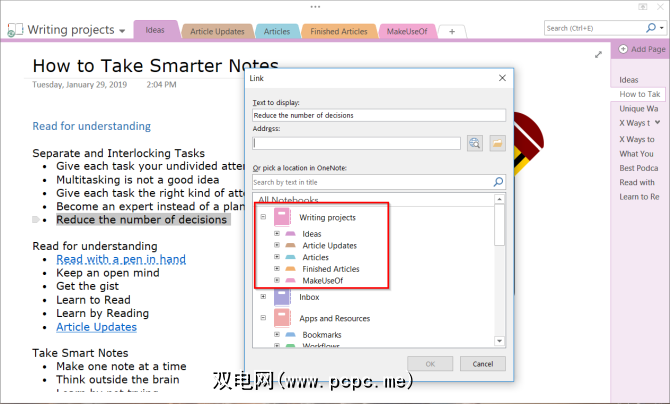670x404 pixels.
Task: Expand the Articles section in the tree
Action: pos(277,257)
